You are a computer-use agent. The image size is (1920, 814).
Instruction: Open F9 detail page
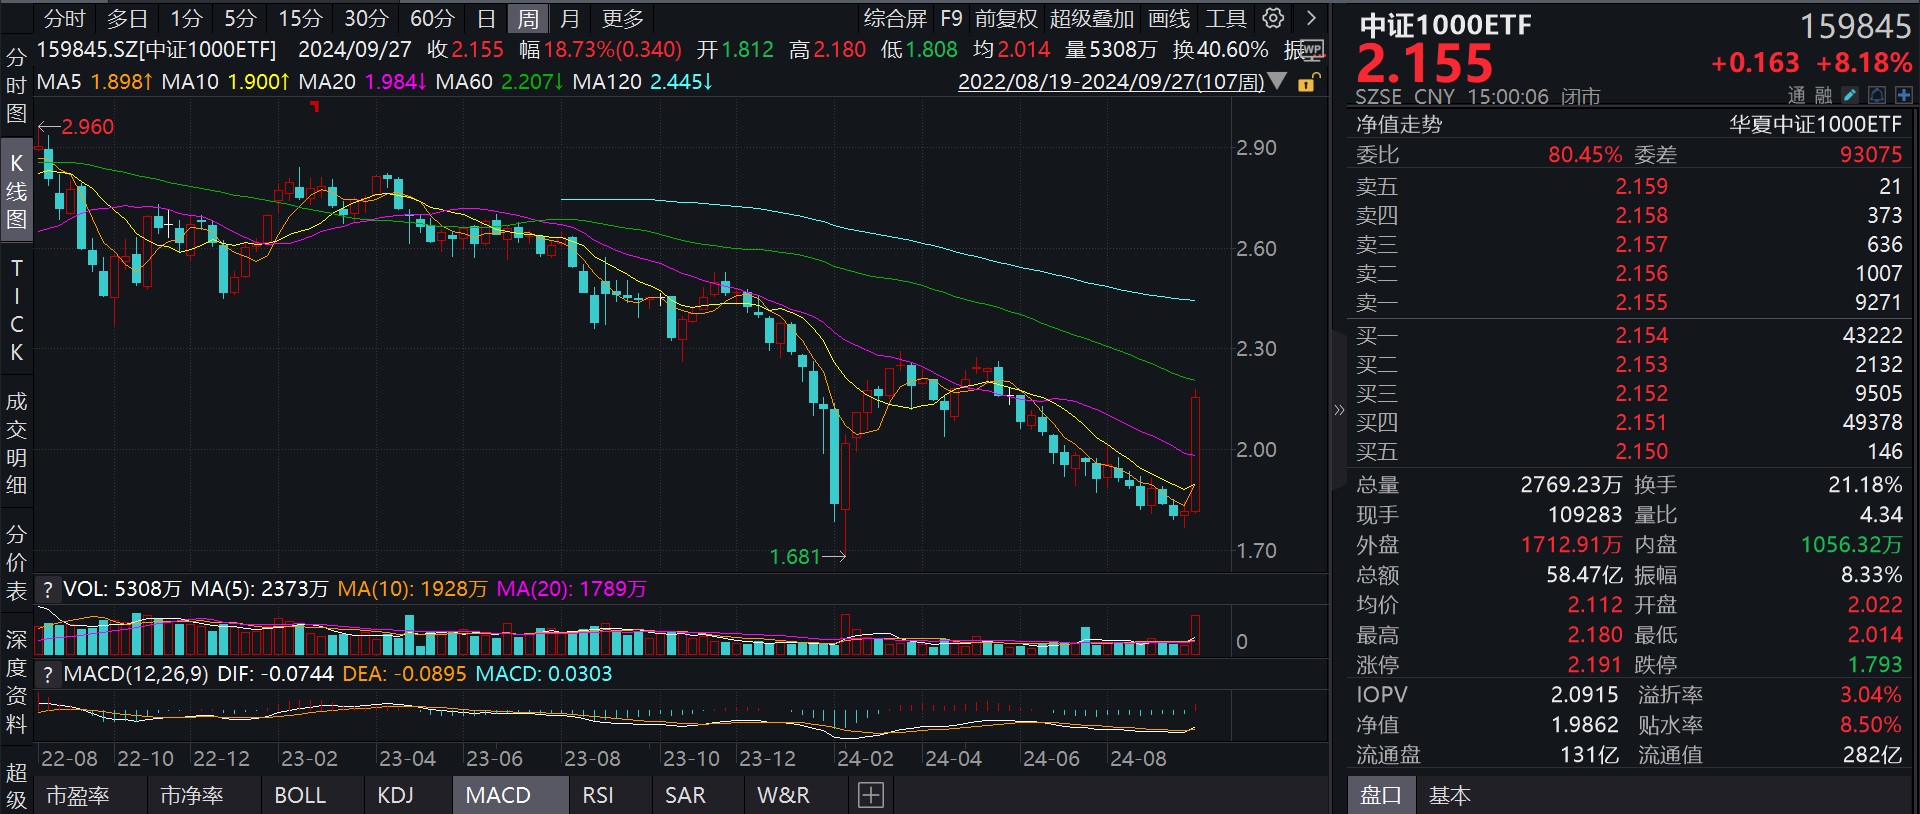pyautogui.click(x=951, y=18)
